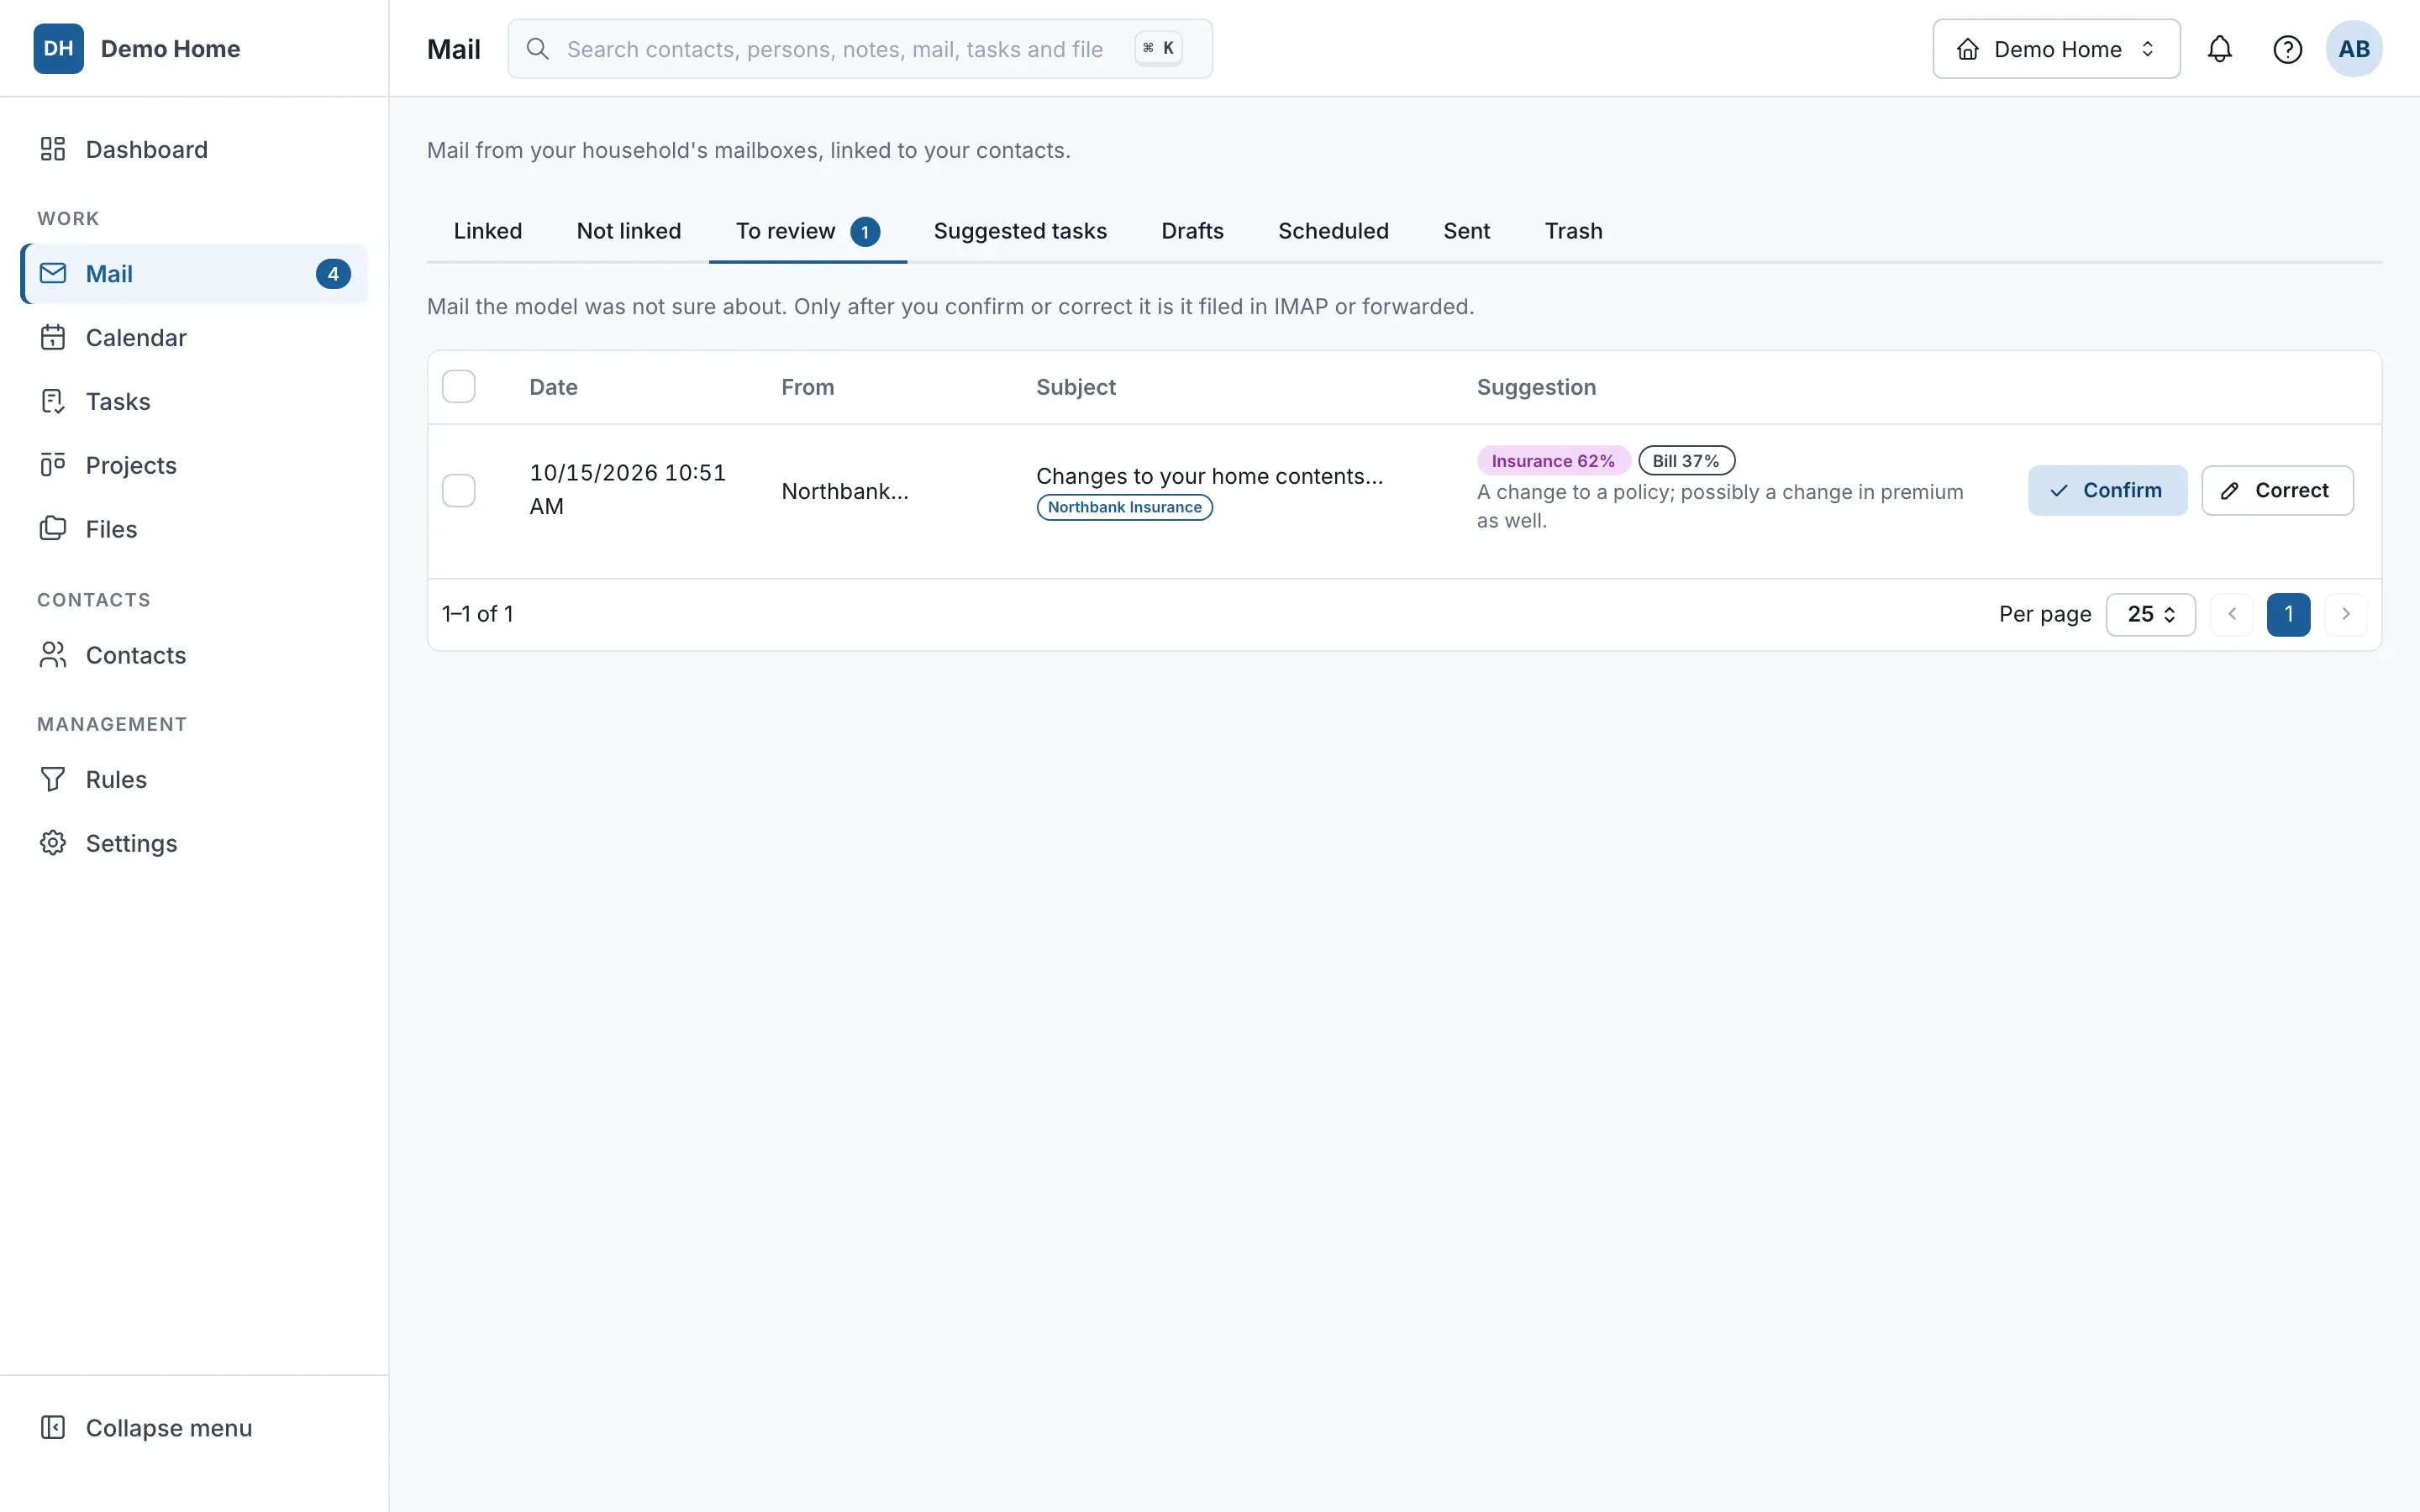The height and width of the screenshot is (1512, 2420).
Task: Click the Correct button for Northbank mail
Action: [x=2277, y=491]
